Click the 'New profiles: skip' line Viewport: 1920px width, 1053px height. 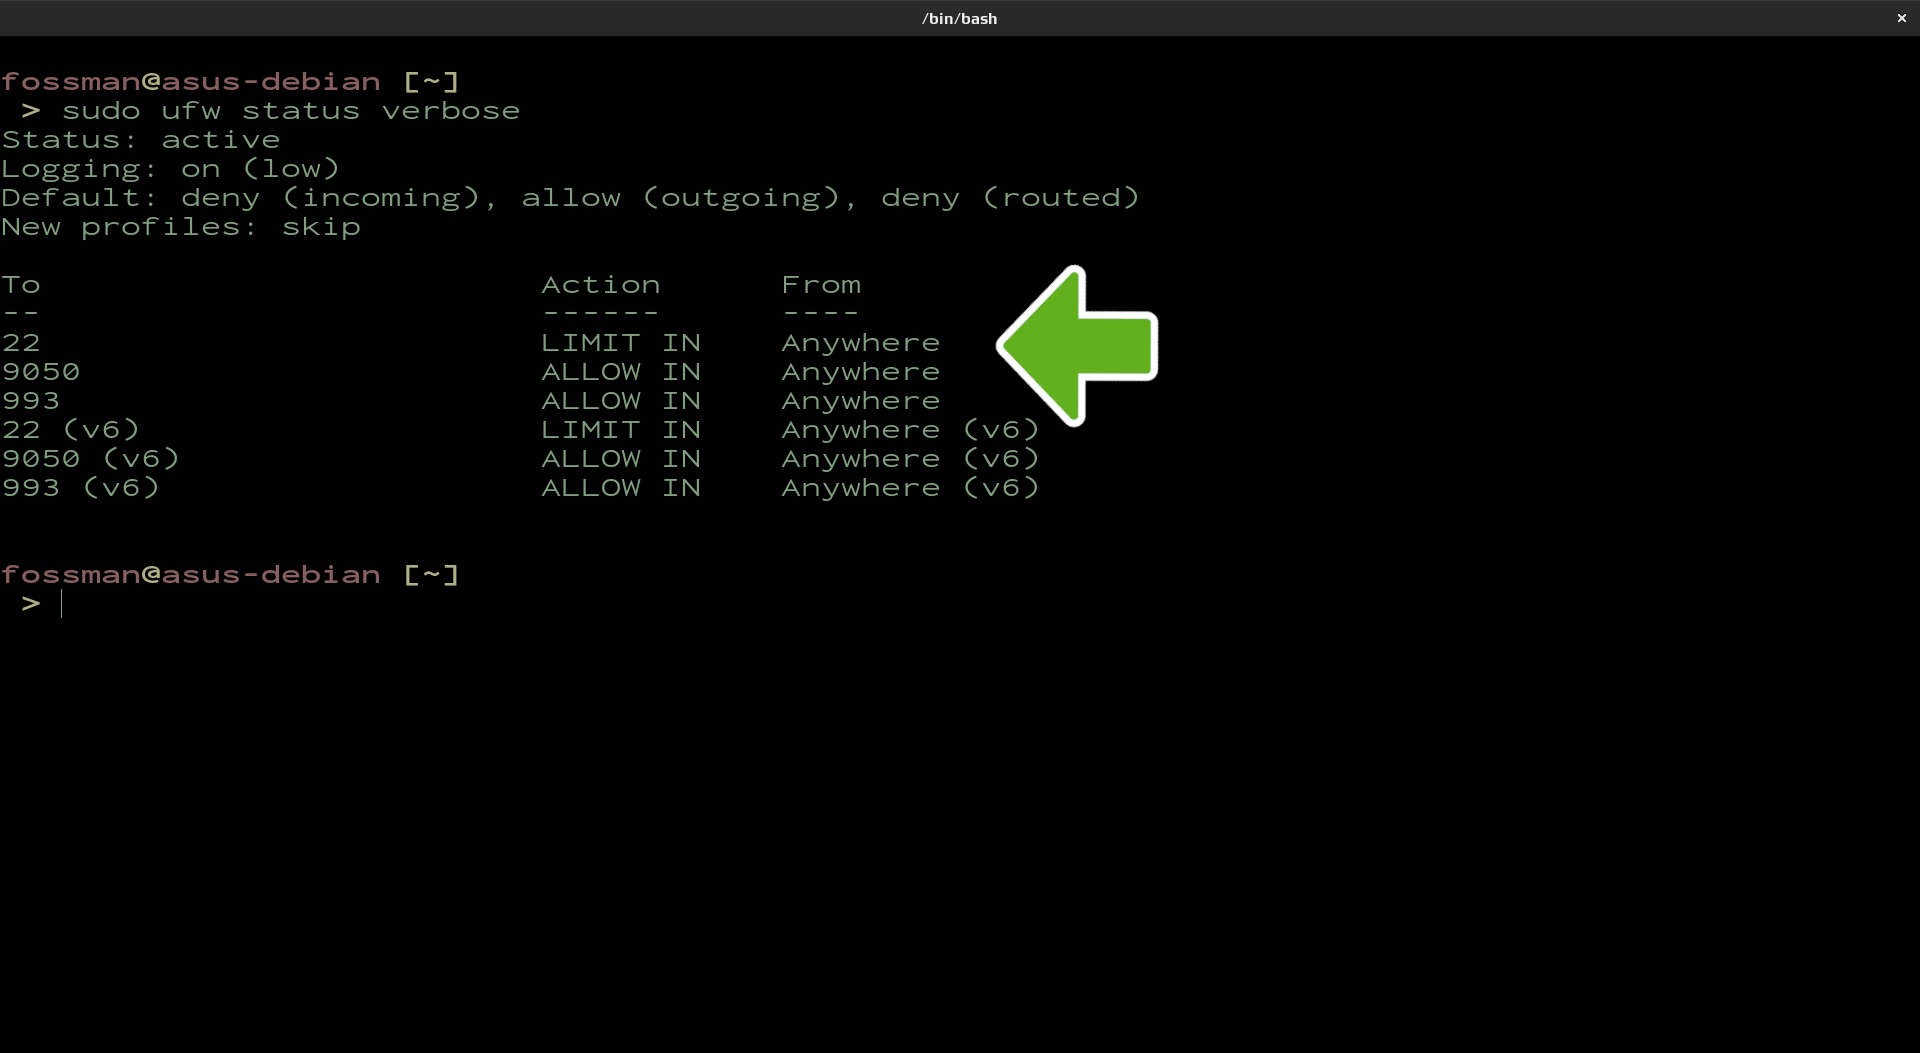click(181, 227)
